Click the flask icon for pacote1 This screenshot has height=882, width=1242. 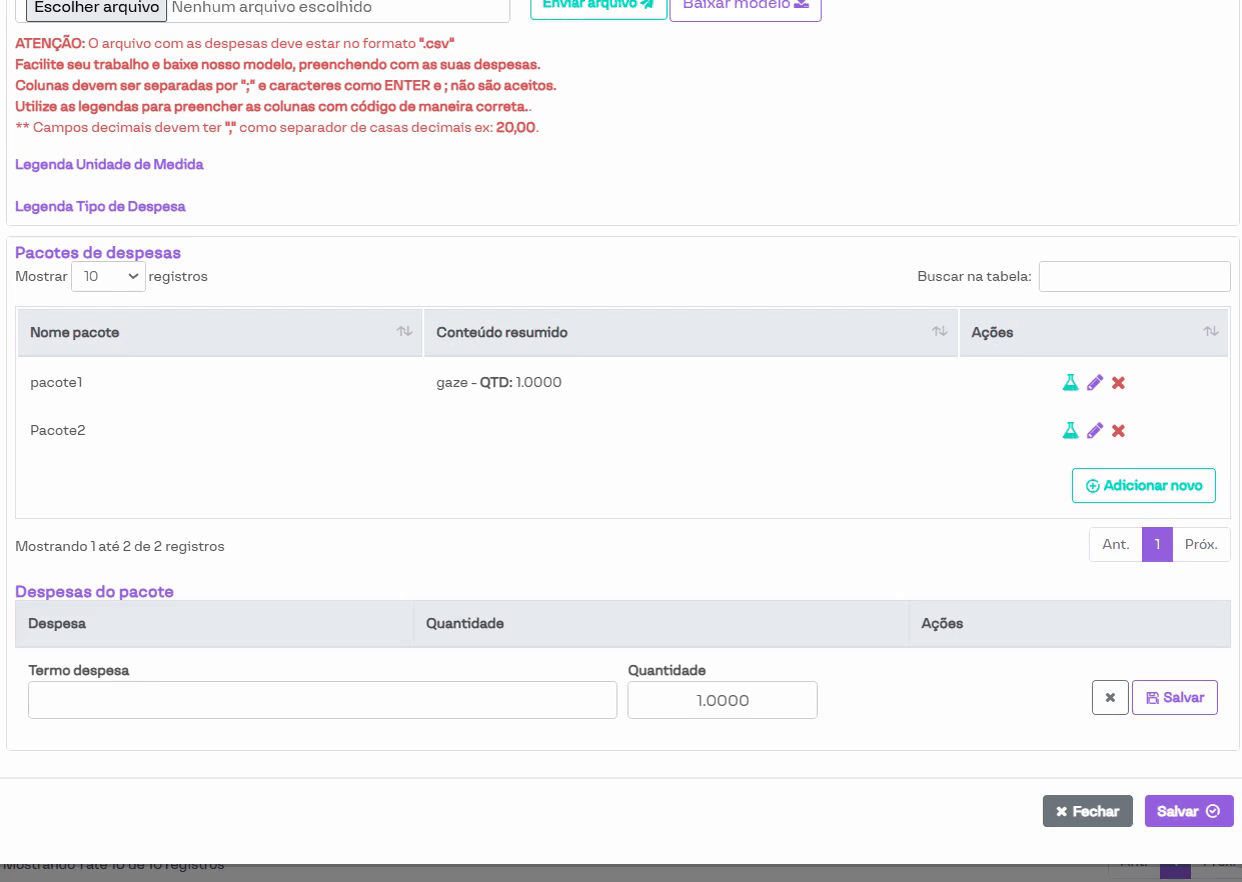tap(1070, 383)
